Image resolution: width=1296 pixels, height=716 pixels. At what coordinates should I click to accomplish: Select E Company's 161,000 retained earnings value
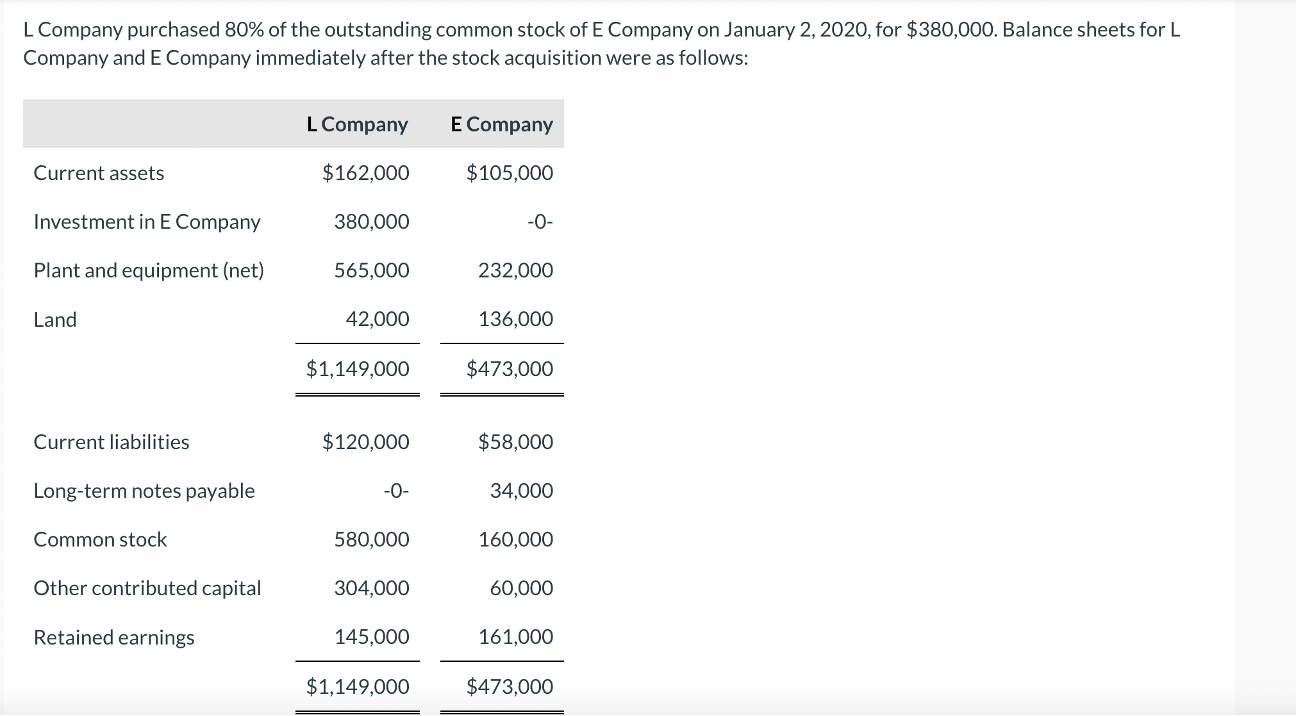pyautogui.click(x=515, y=638)
